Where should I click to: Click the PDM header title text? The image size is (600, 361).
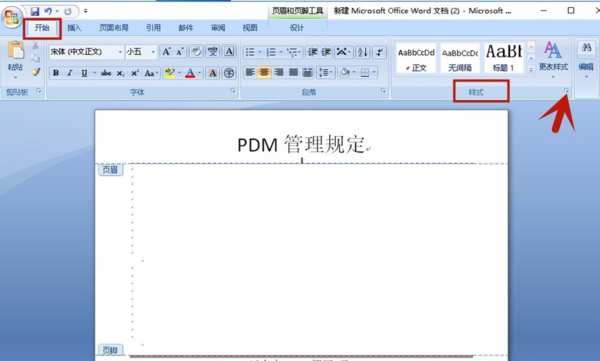[x=301, y=145]
